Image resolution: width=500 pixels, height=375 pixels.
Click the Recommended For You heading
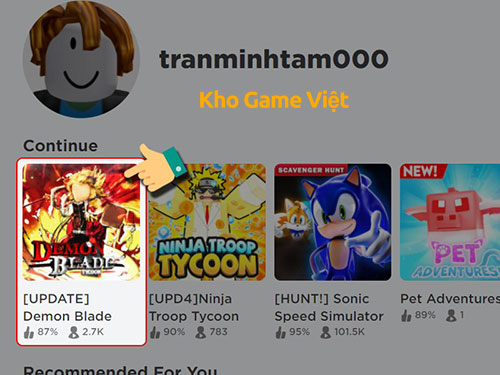coord(120,370)
